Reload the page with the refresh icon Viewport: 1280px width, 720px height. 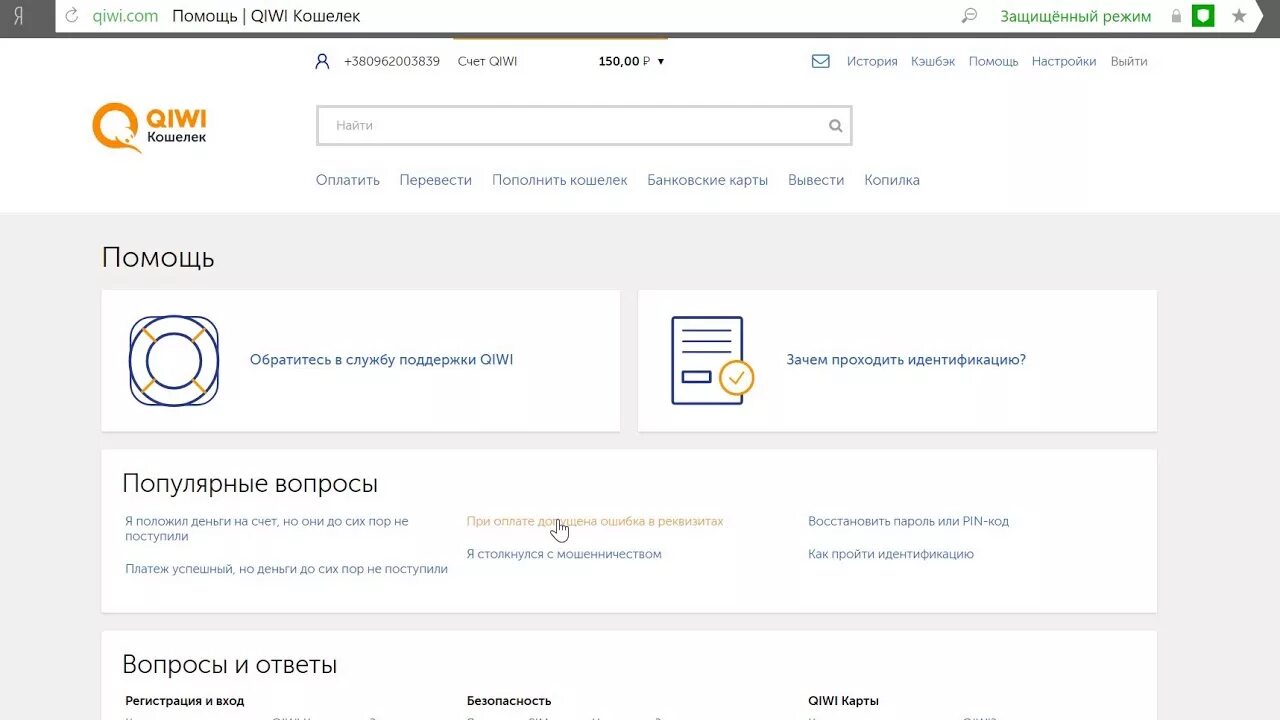71,16
